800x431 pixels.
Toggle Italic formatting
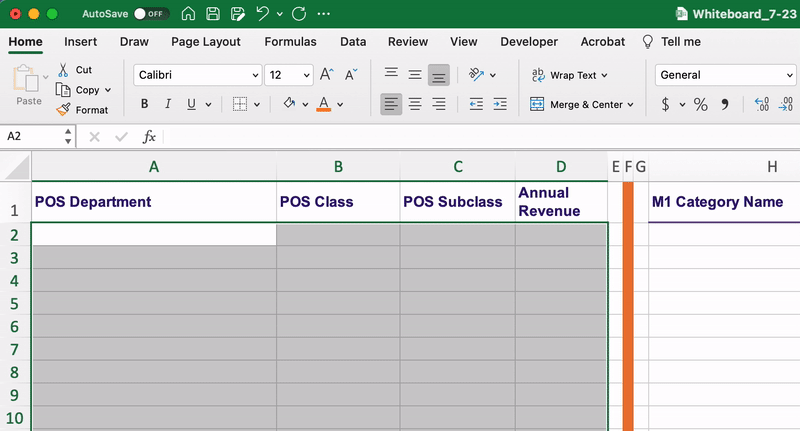(167, 104)
